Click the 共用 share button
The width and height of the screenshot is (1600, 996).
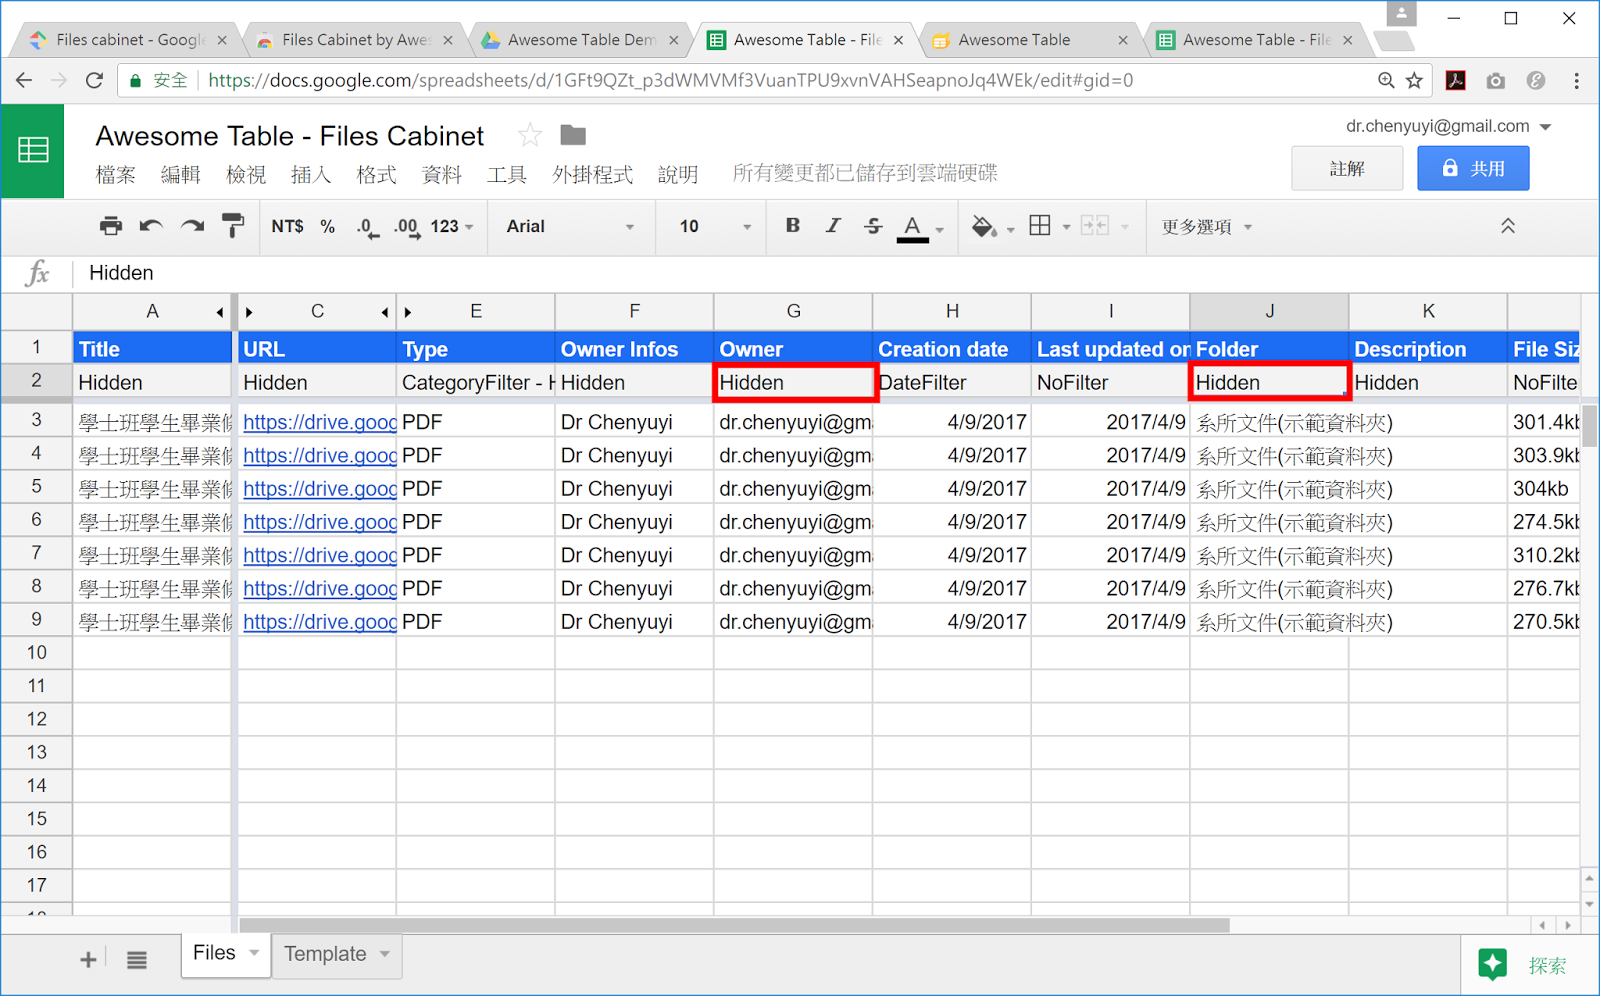[x=1473, y=168]
